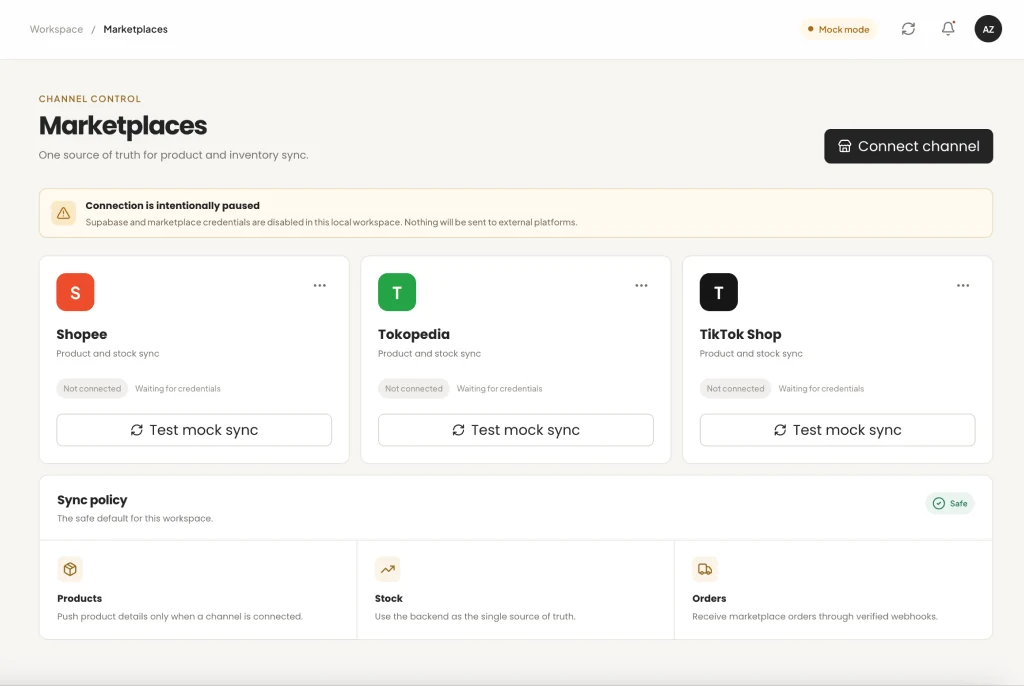The image size is (1024, 686).
Task: Run Test mock sync for Tokopedia
Action: [516, 430]
